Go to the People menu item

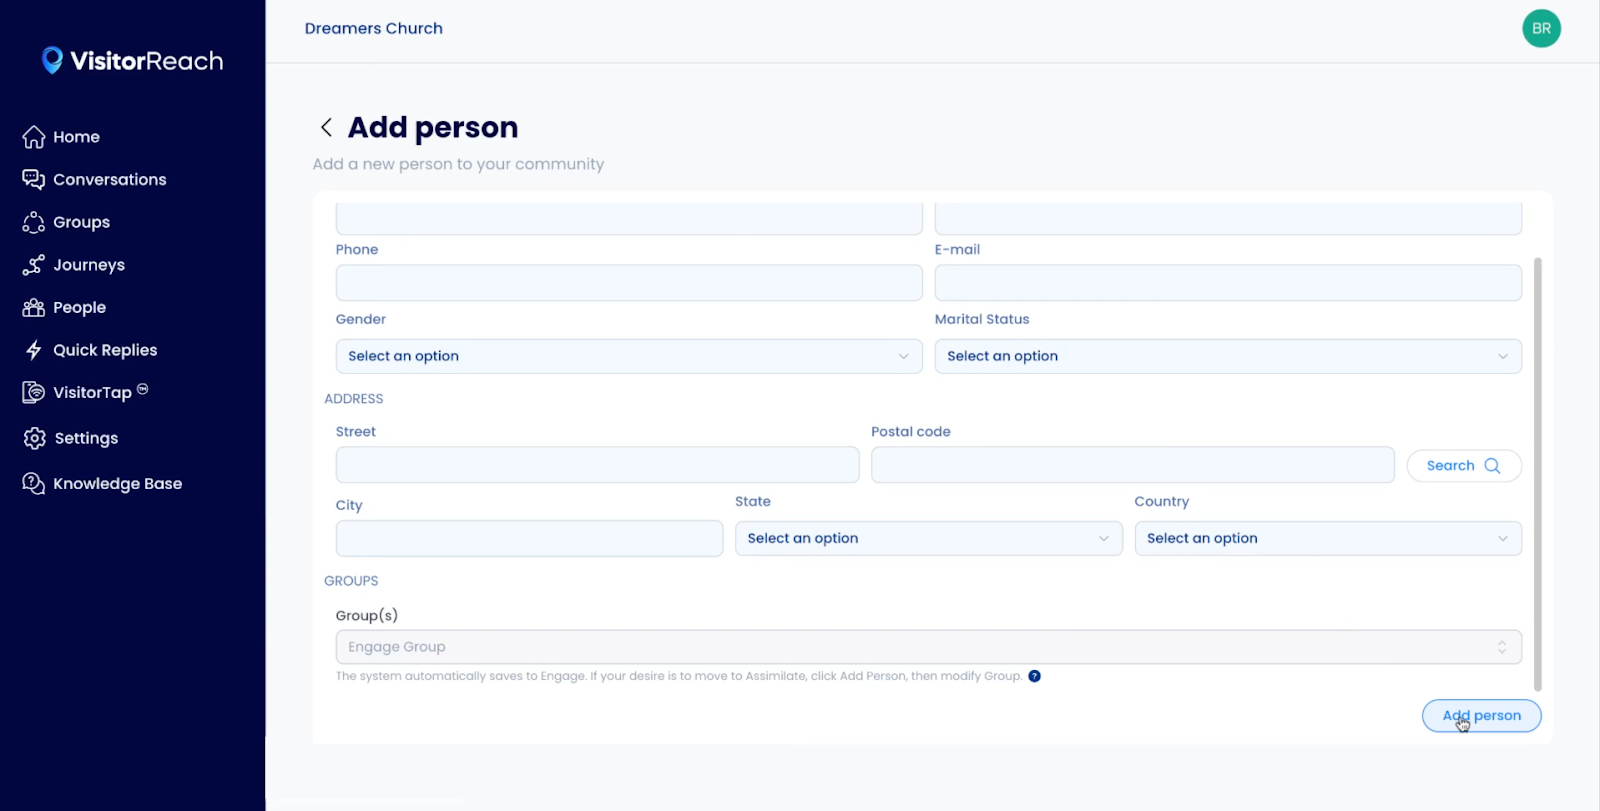pyautogui.click(x=79, y=308)
